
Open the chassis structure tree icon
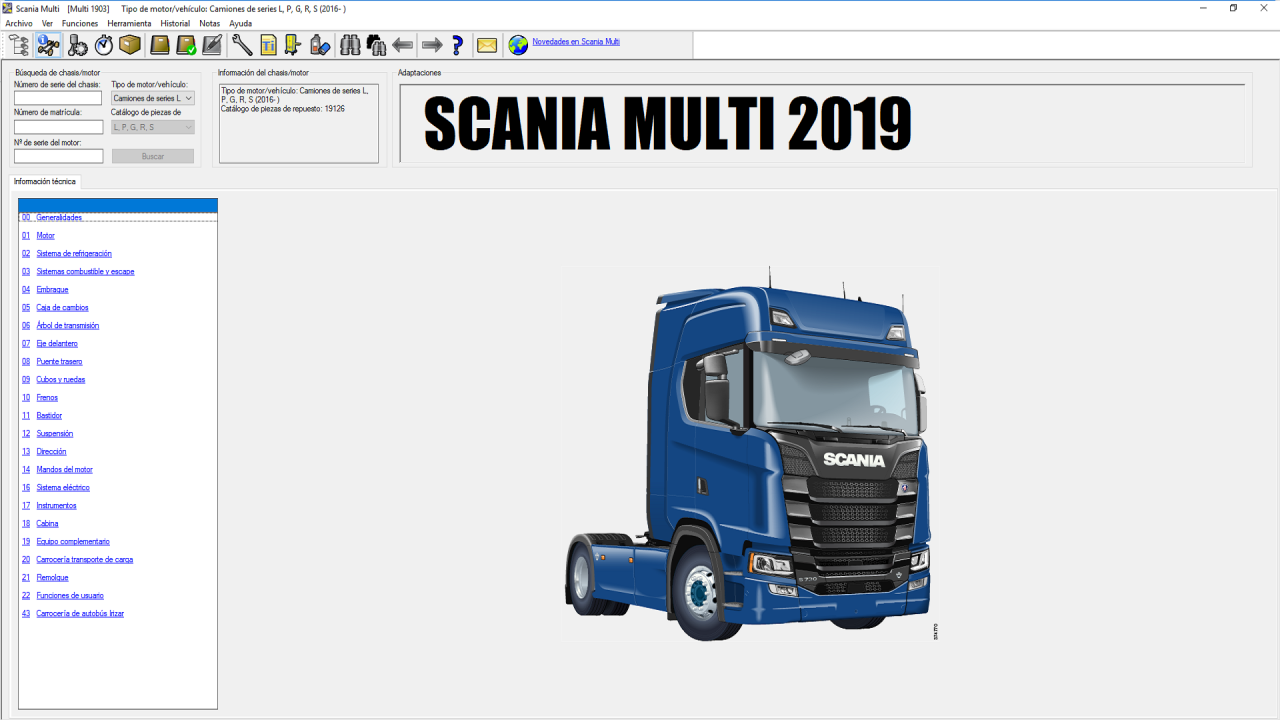click(18, 45)
